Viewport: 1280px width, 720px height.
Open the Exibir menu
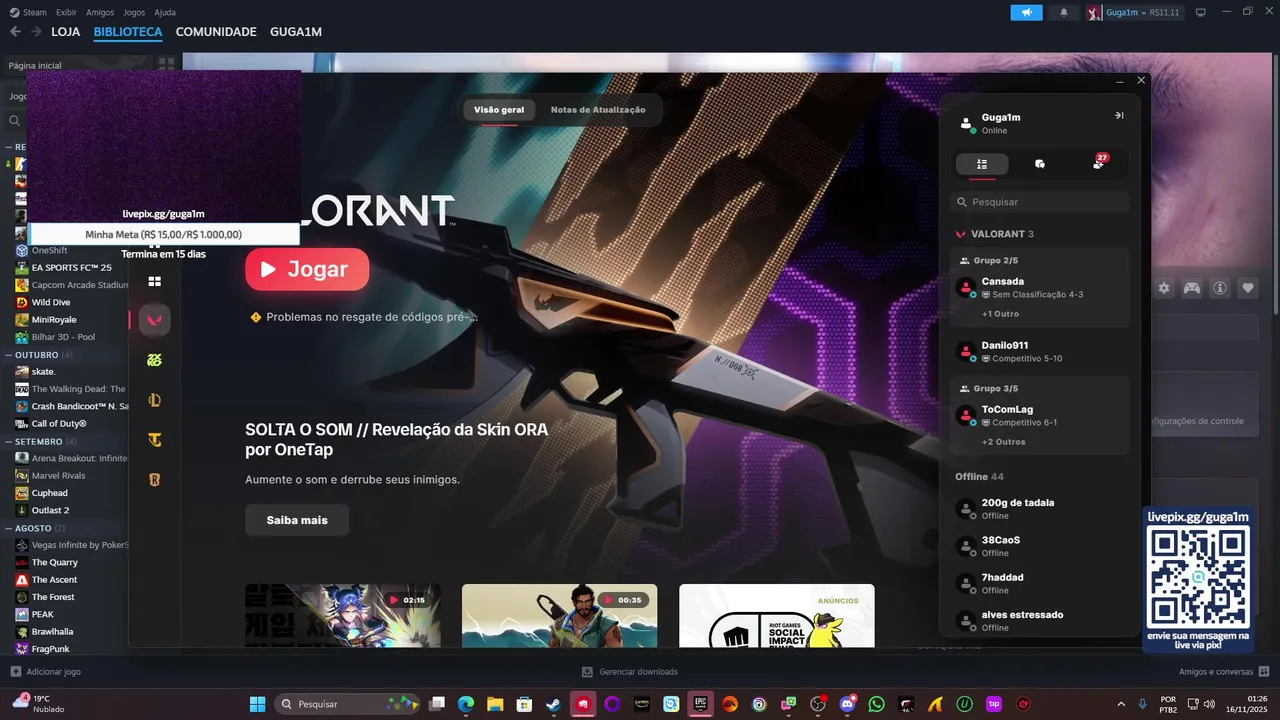(66, 12)
